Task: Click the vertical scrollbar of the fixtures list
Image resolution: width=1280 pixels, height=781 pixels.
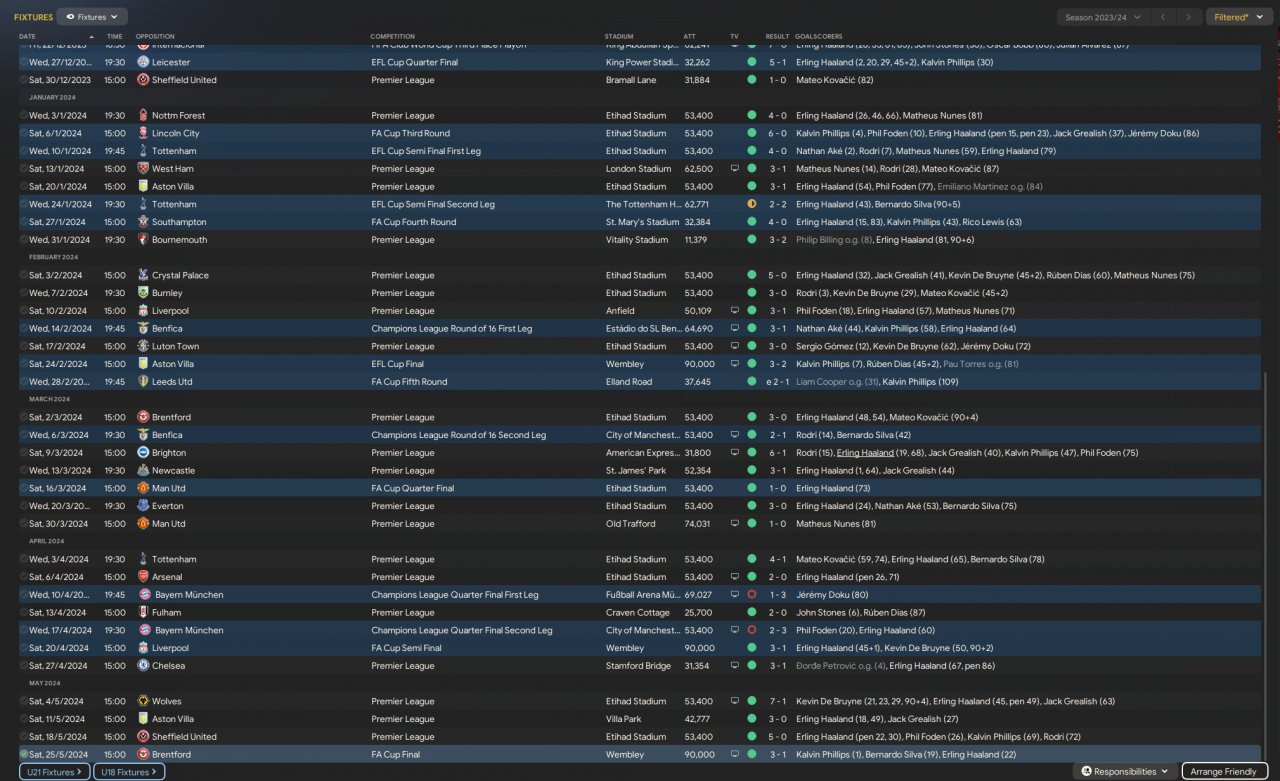Action: click(x=1265, y=566)
